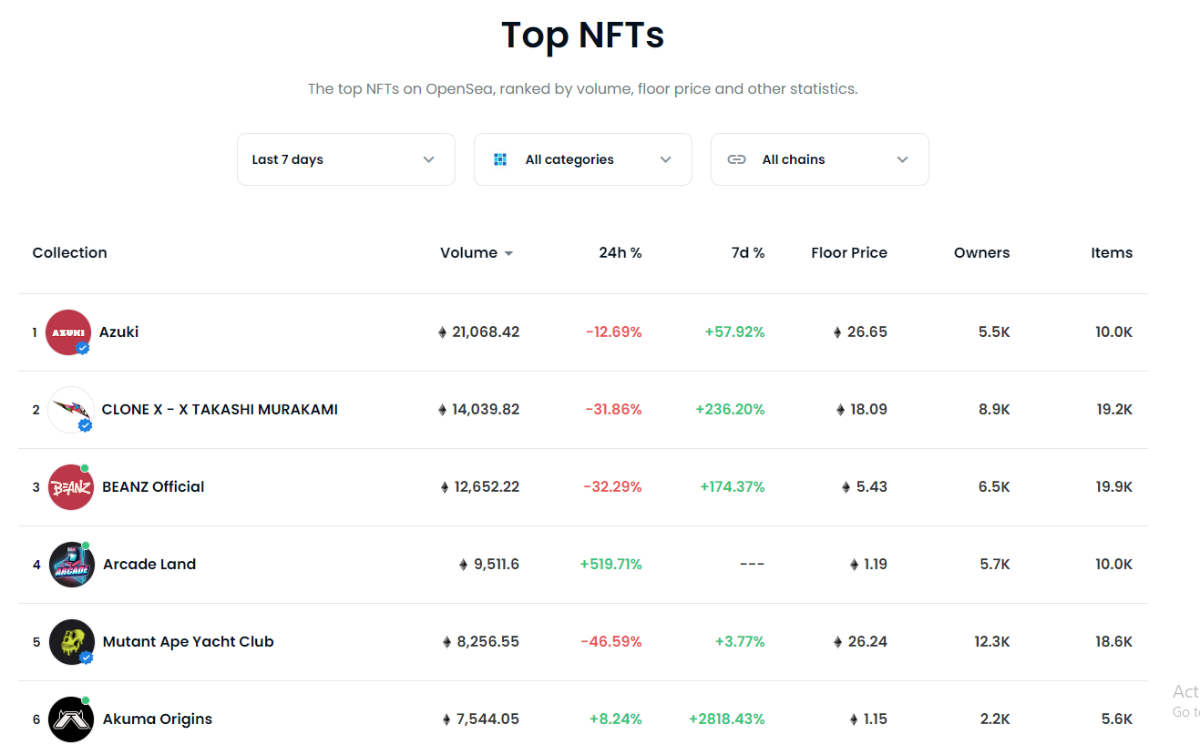
Task: Click the Akuma Origins collection logo
Action: click(71, 719)
